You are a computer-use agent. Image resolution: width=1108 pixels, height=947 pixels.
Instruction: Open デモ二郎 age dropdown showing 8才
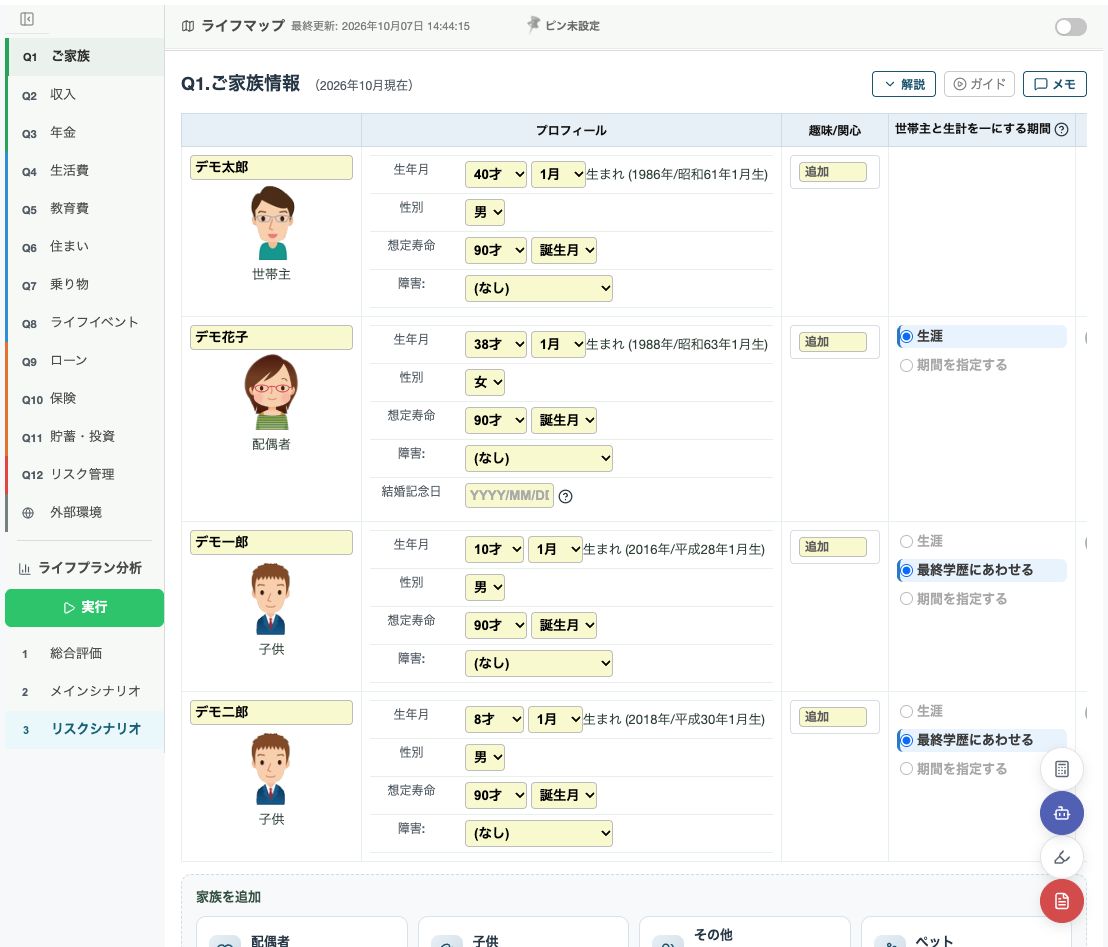point(494,719)
